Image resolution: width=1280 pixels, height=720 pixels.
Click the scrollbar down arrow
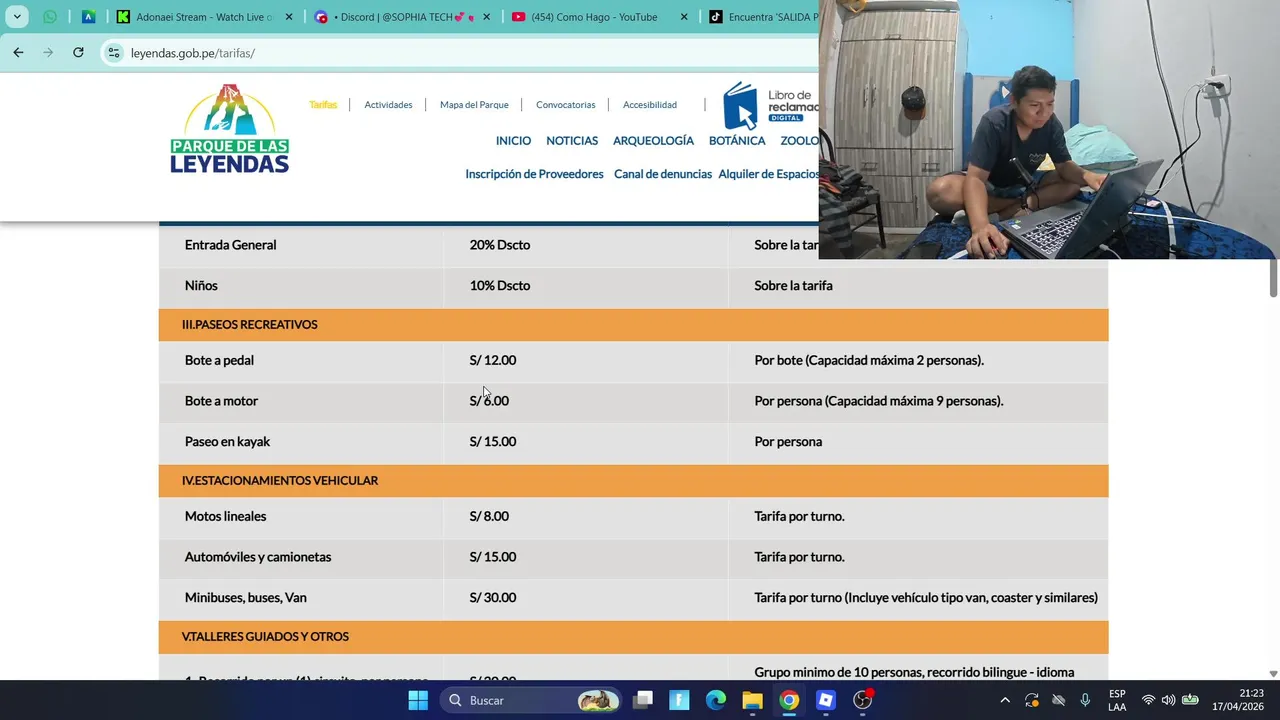1273,674
